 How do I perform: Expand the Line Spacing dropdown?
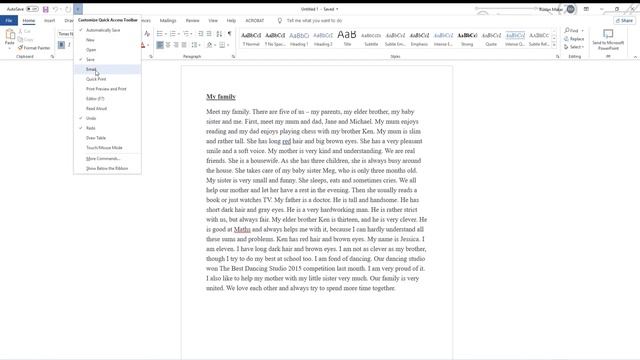point(199,45)
